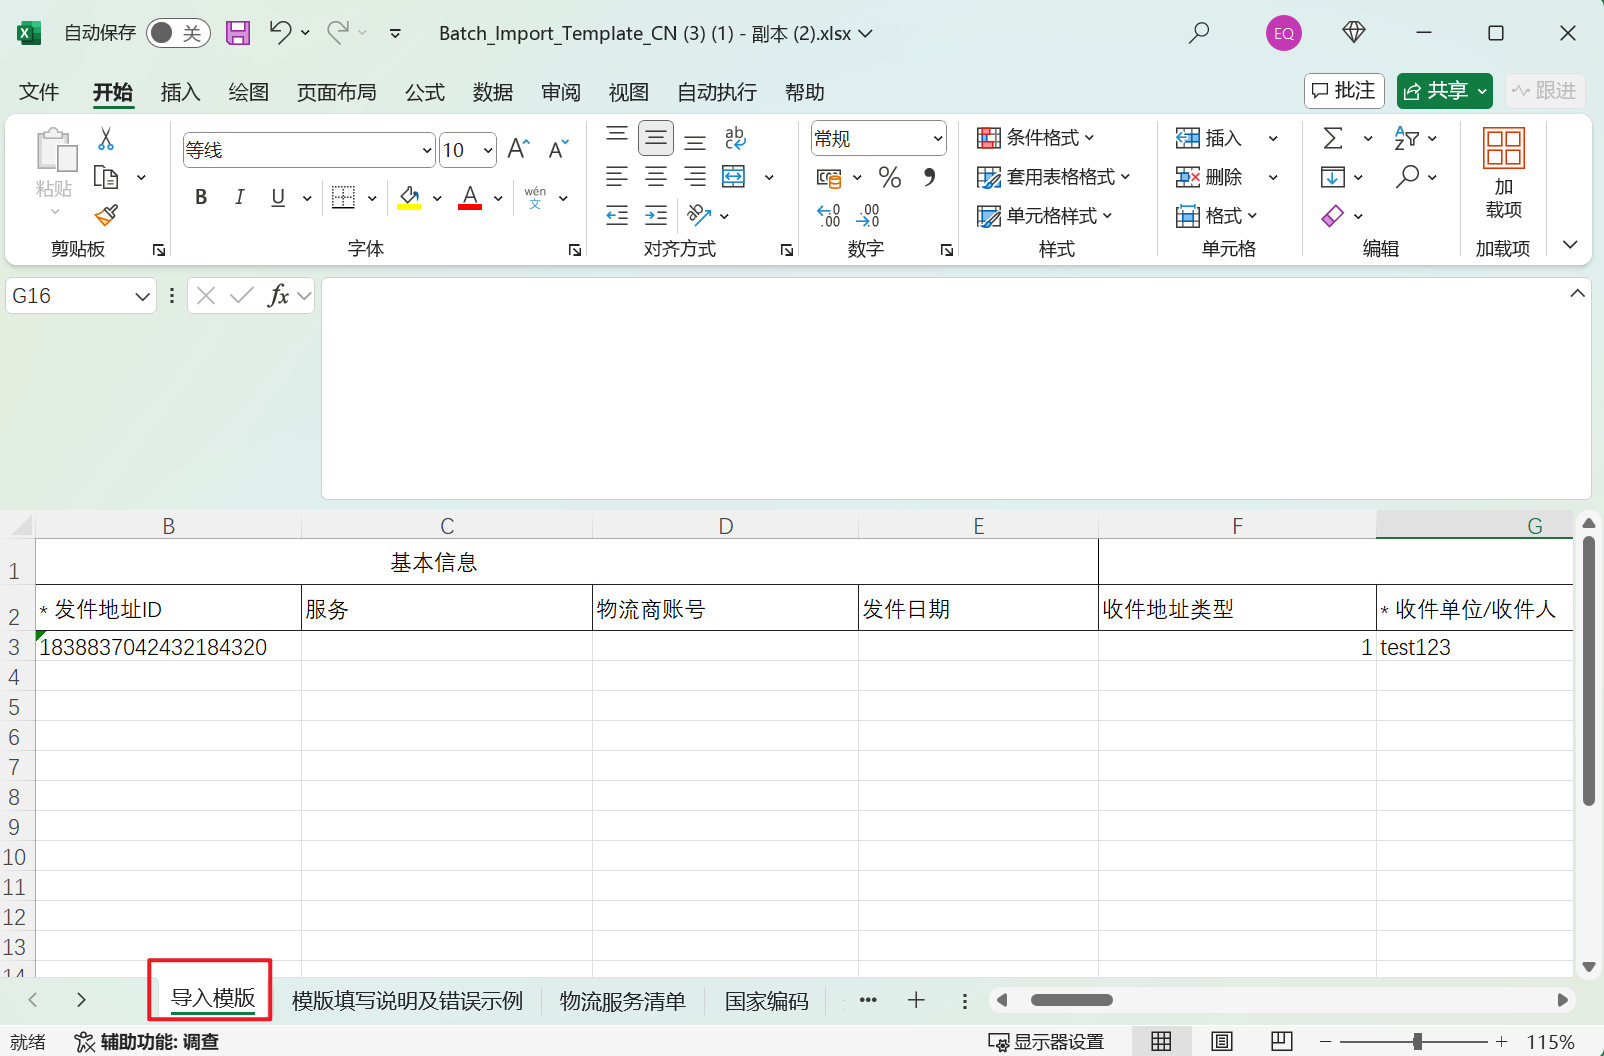Open the font size dropdown
Viewport: 1604px width, 1056px height.
click(488, 151)
